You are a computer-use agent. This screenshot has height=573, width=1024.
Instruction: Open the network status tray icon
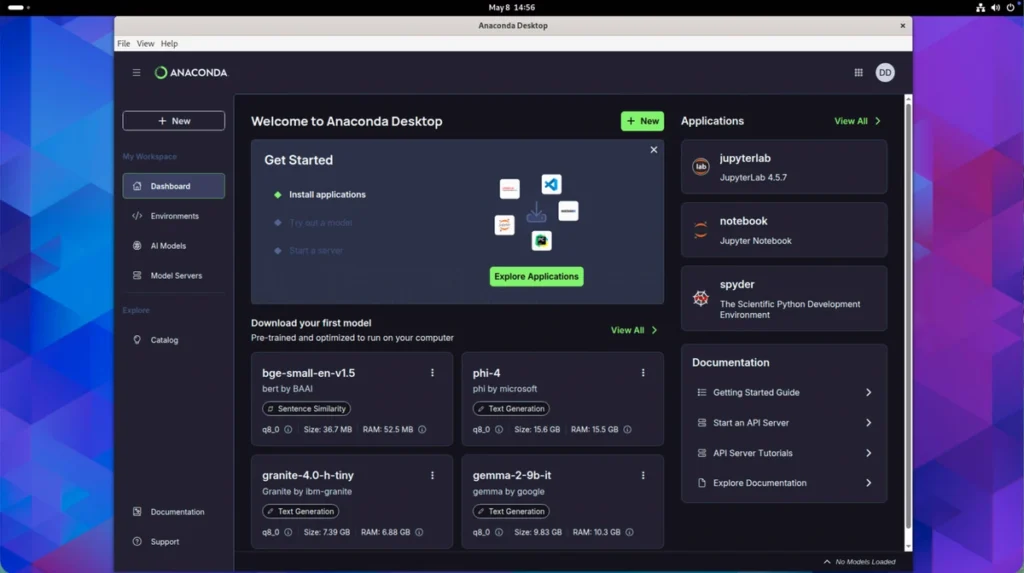point(980,7)
